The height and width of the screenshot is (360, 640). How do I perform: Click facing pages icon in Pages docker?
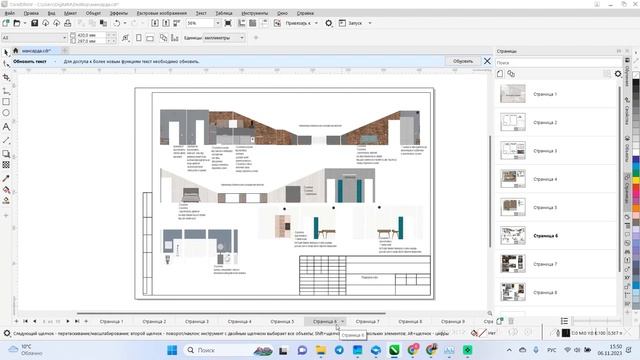511,74
